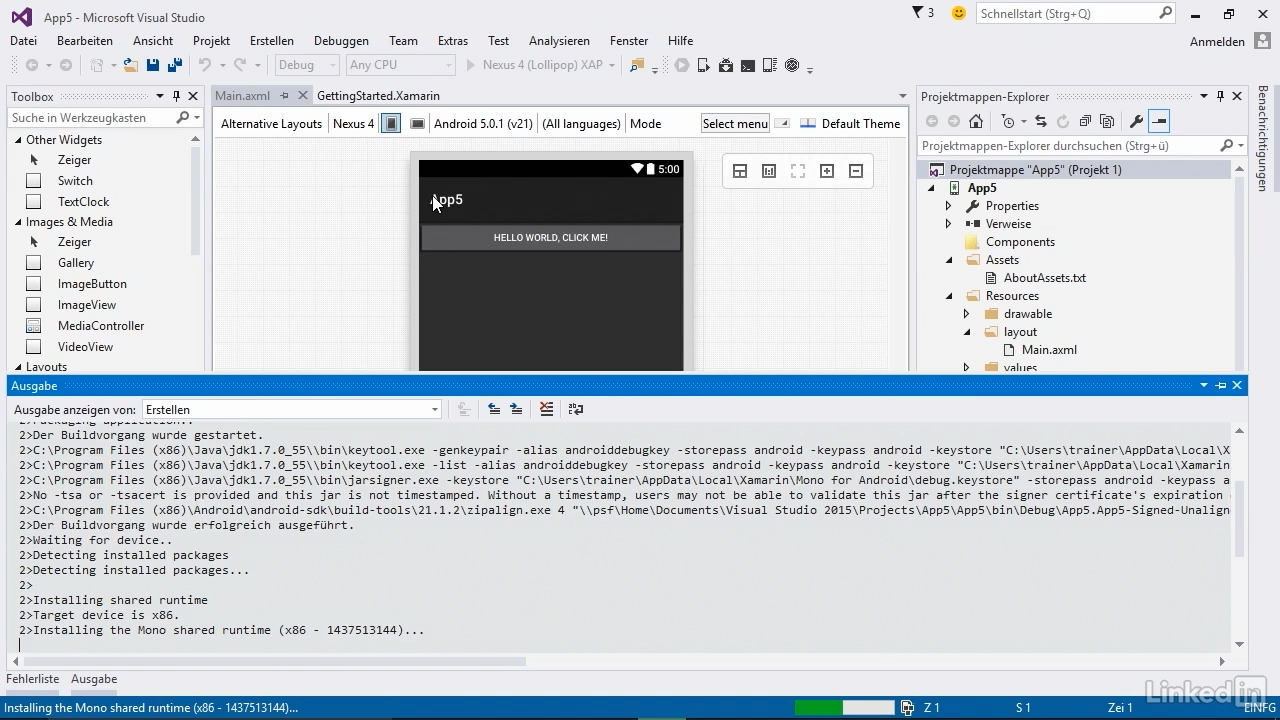Toggle pin on the Main.axml tab
The width and height of the screenshot is (1280, 720).
point(284,96)
